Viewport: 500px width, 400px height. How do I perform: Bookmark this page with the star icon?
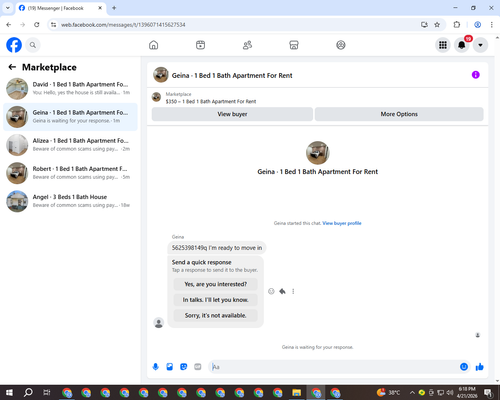pyautogui.click(x=437, y=25)
